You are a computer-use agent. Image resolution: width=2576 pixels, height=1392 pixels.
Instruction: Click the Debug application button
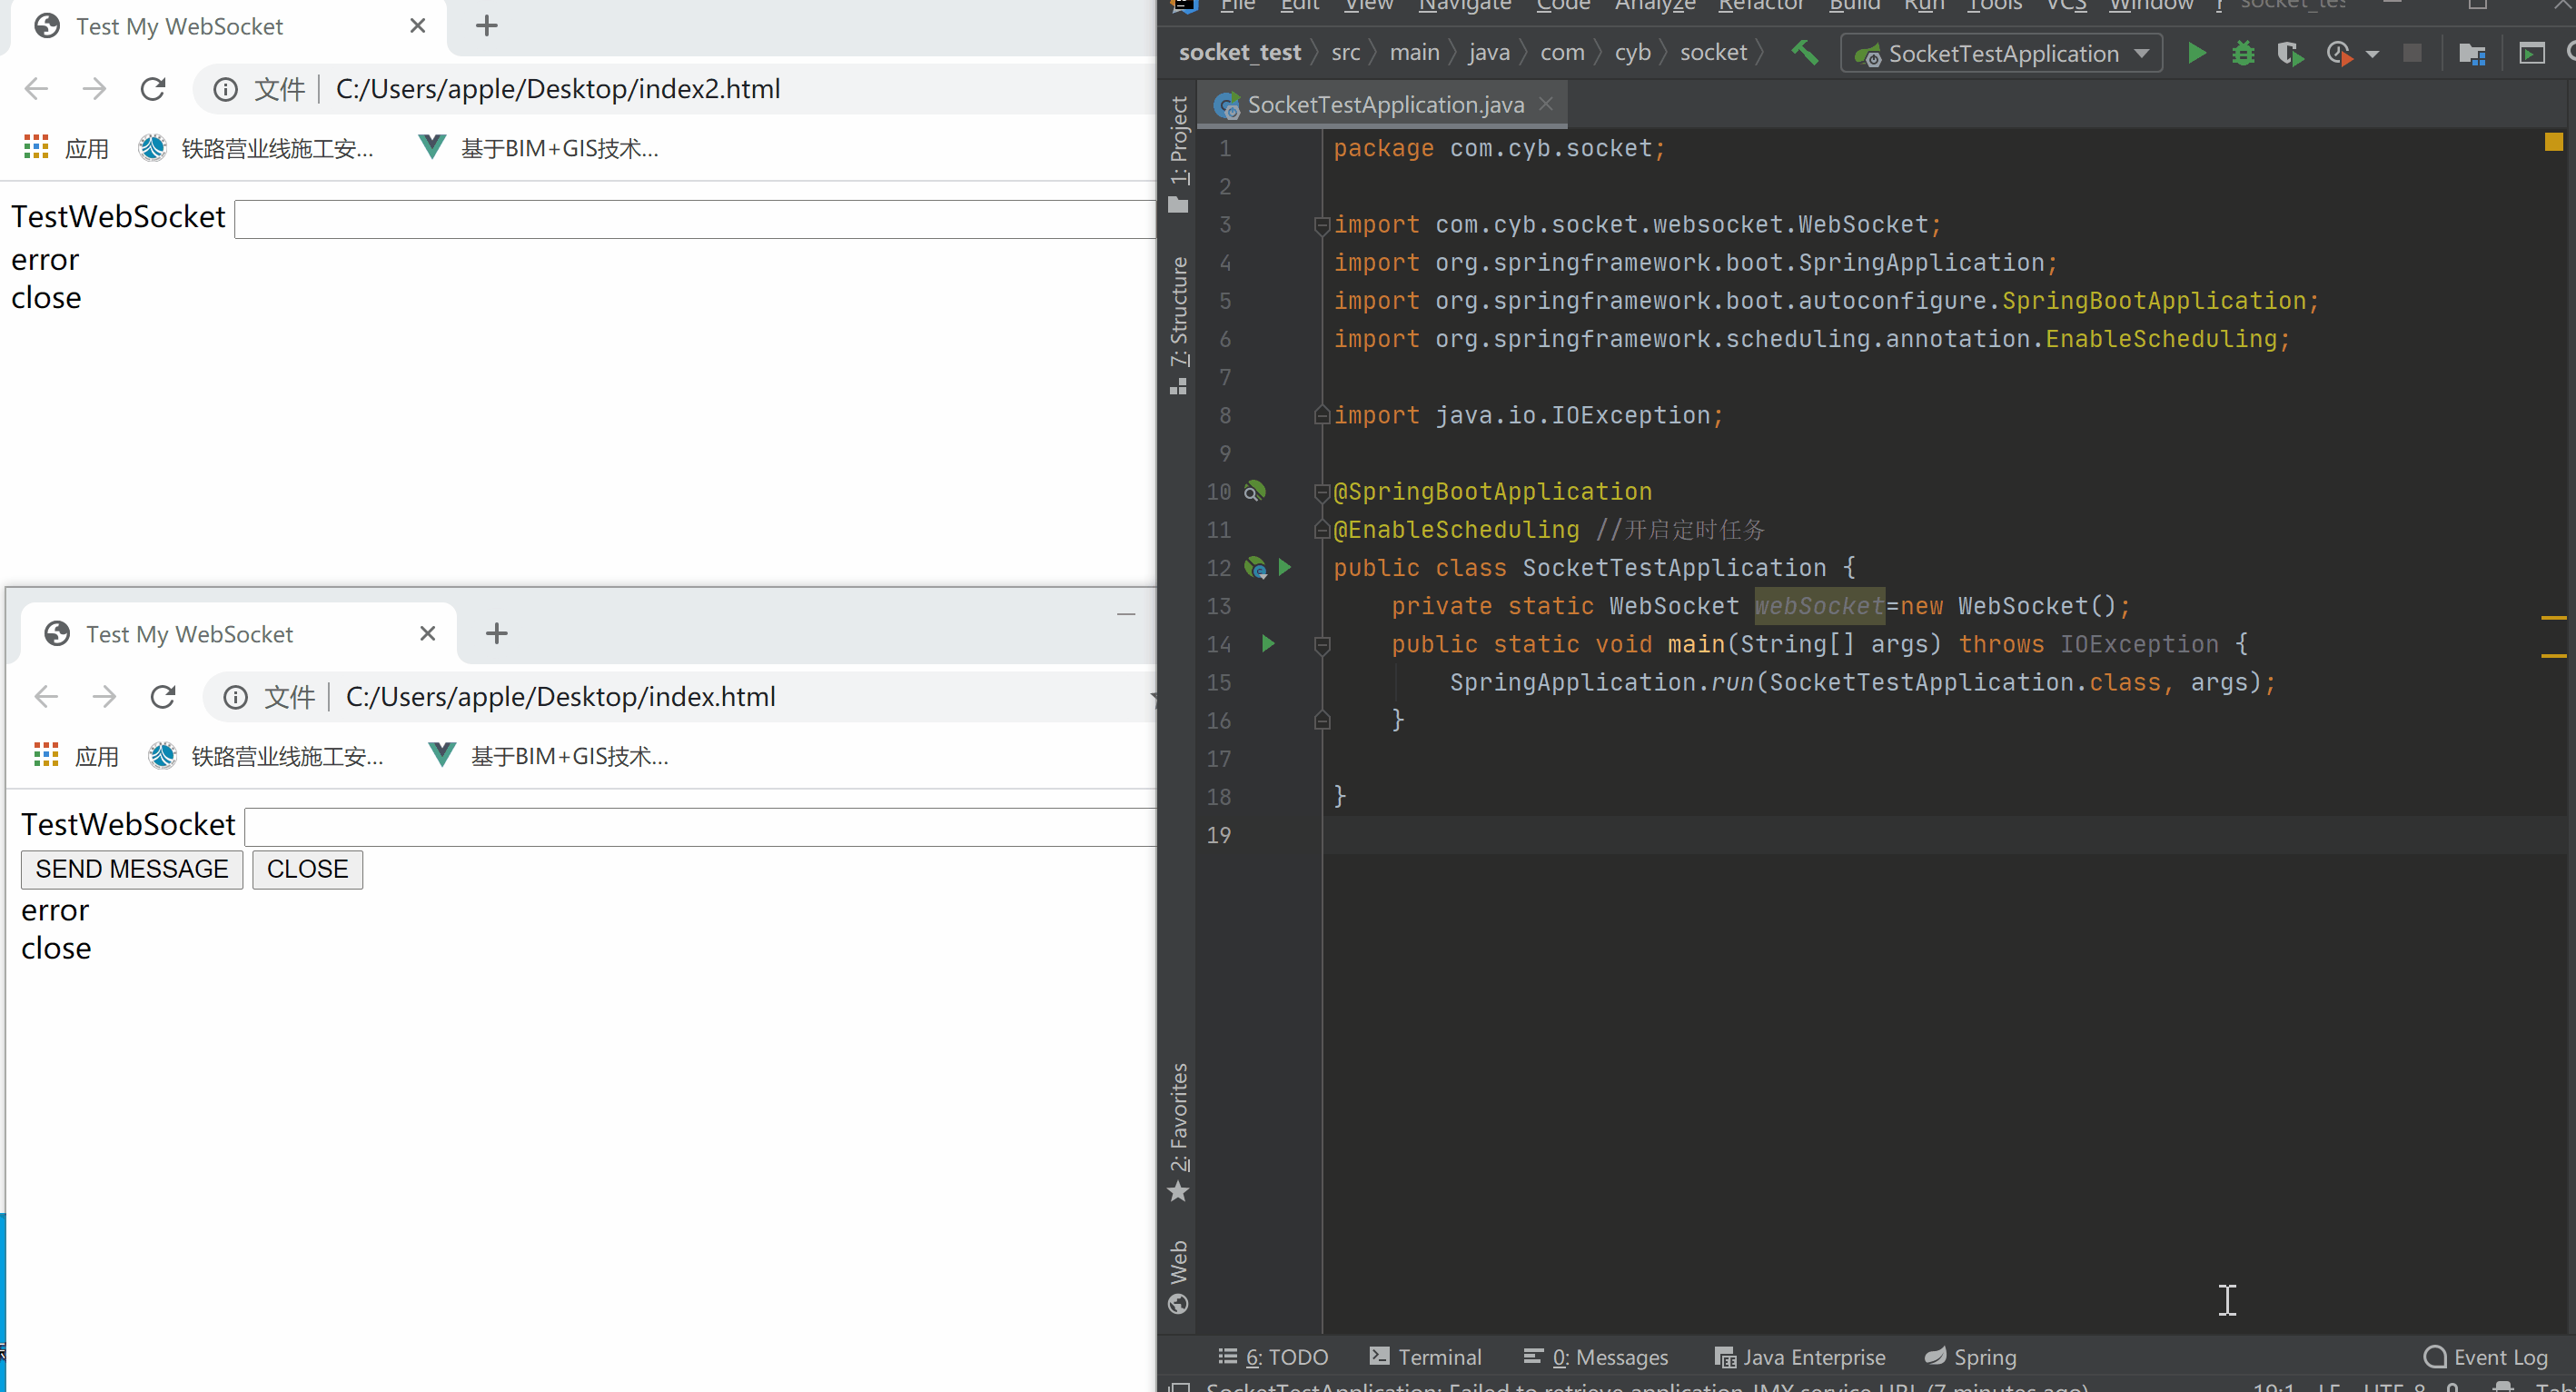2244,52
